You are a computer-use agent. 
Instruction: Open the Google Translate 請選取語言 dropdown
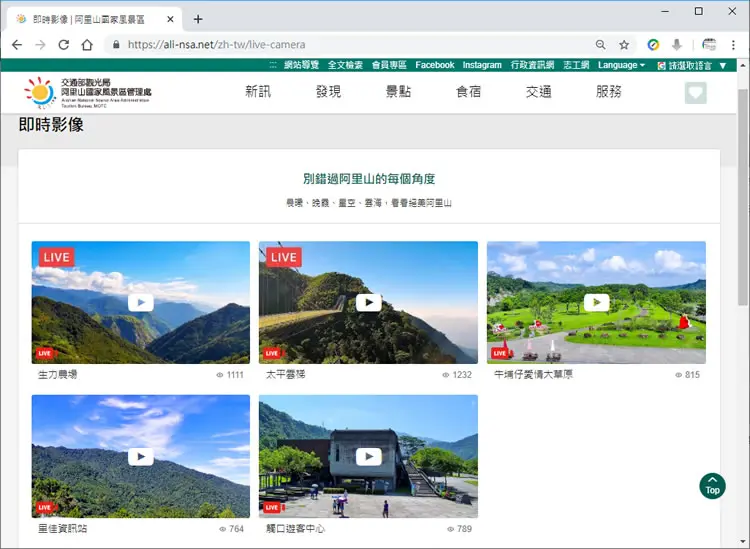pyautogui.click(x=692, y=66)
